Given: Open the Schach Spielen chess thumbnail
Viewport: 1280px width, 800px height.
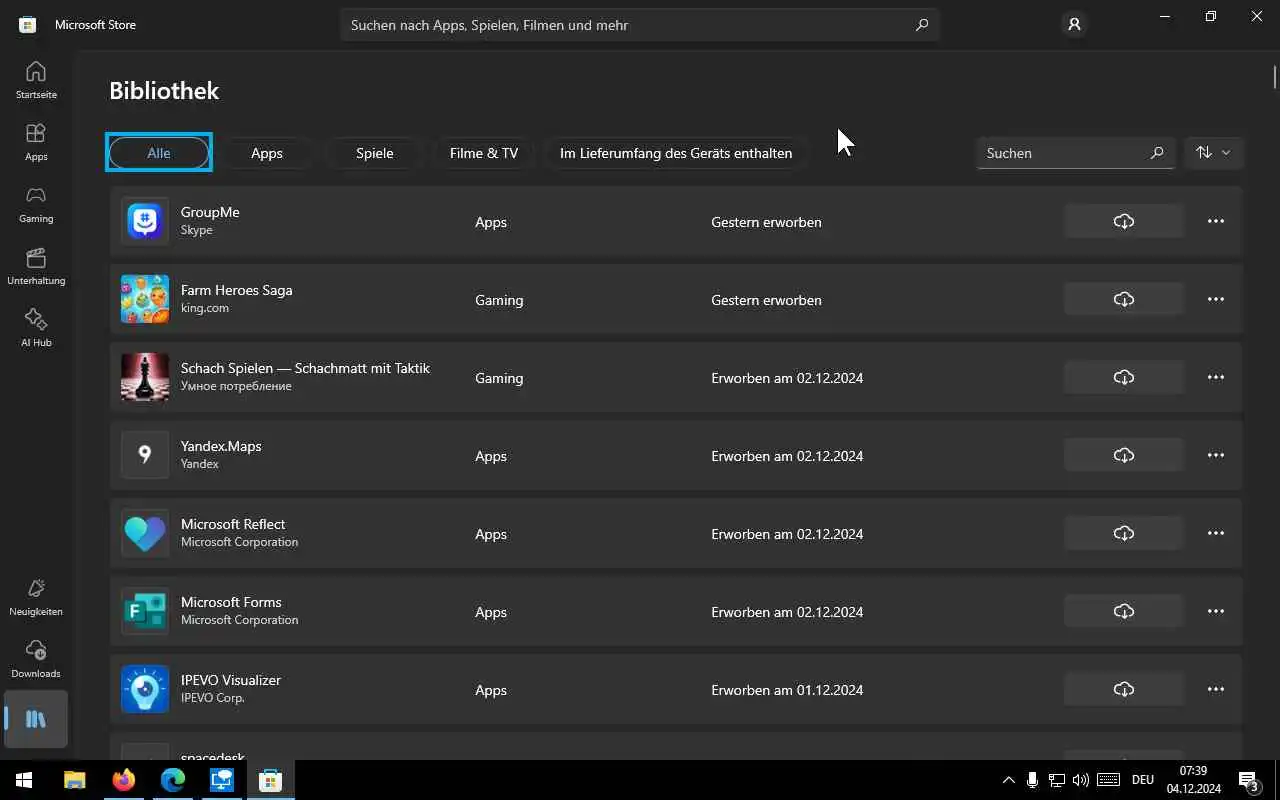Looking at the screenshot, I should click(x=145, y=377).
